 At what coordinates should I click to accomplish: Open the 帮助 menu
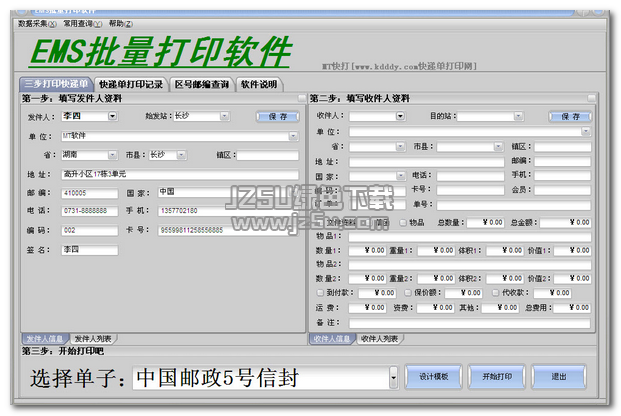[120, 24]
